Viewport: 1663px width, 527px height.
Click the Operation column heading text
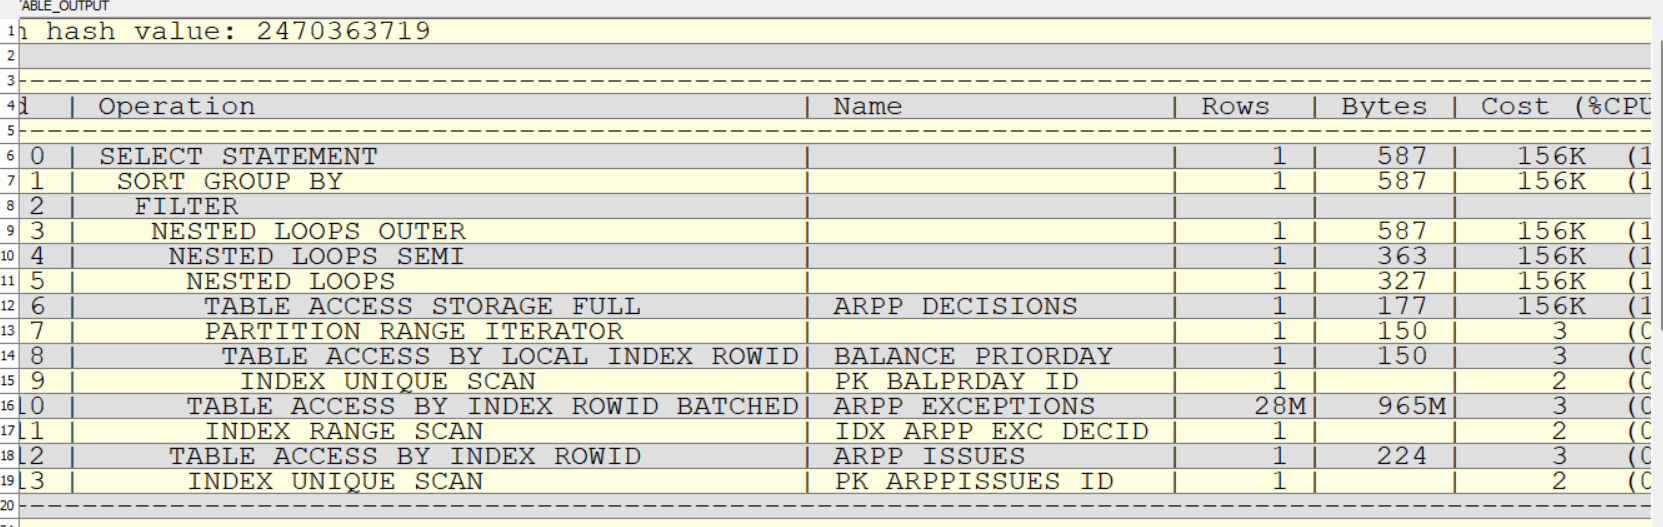pos(176,106)
